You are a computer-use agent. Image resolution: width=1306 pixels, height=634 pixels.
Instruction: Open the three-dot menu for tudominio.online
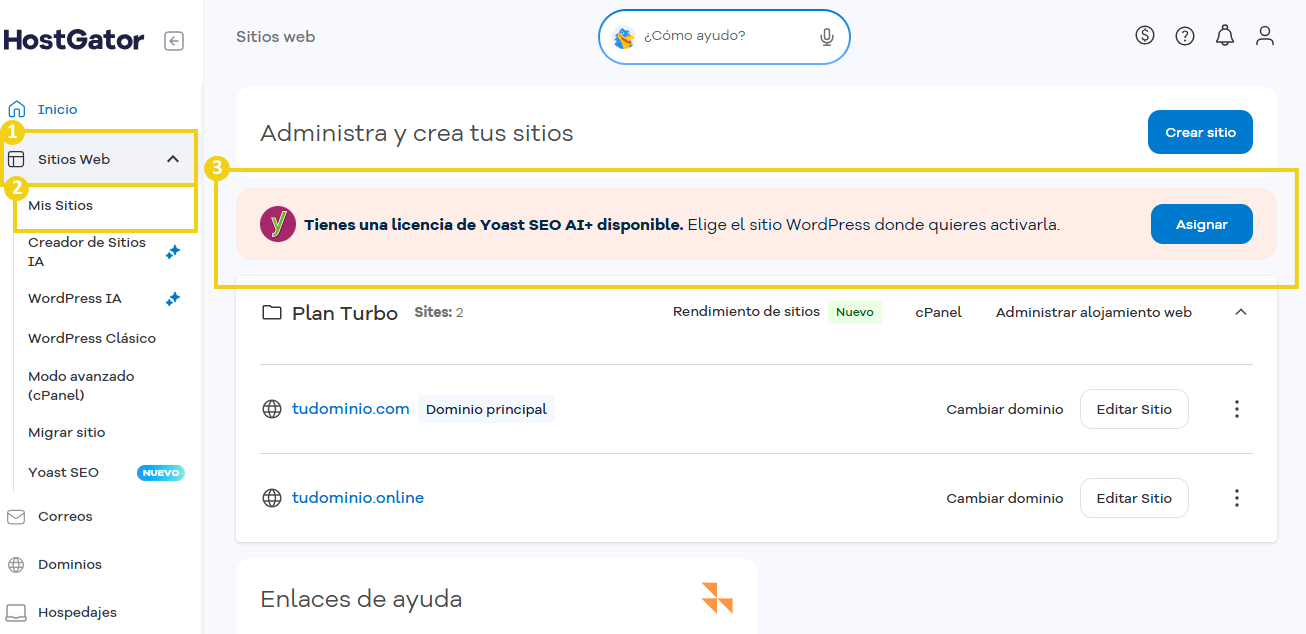point(1237,498)
